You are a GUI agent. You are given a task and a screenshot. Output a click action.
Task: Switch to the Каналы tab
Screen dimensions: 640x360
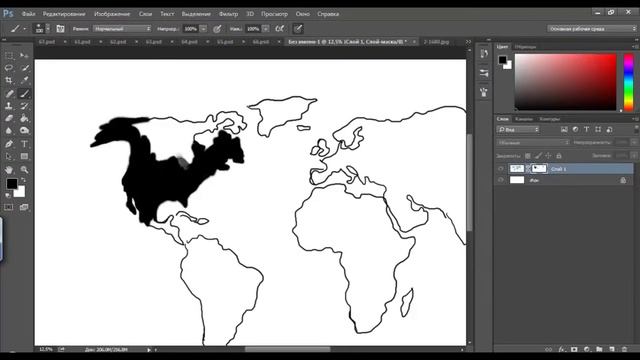click(524, 119)
